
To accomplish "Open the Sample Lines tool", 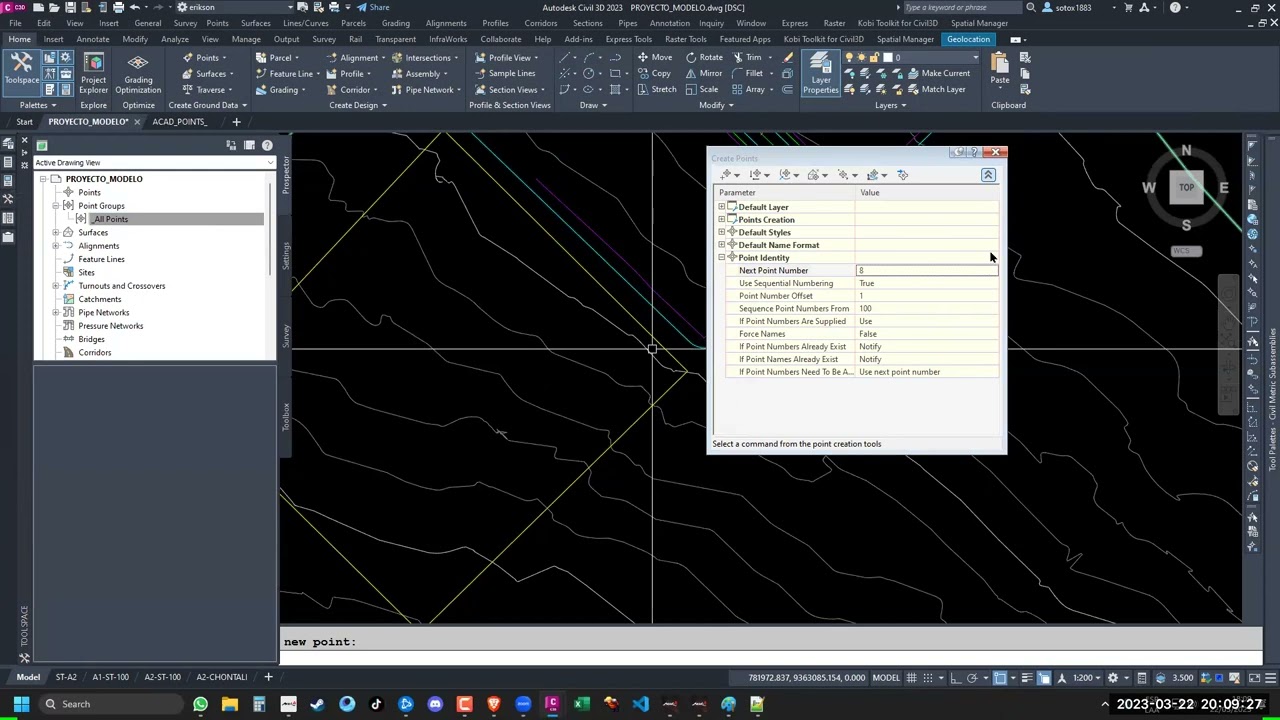I will (x=504, y=73).
